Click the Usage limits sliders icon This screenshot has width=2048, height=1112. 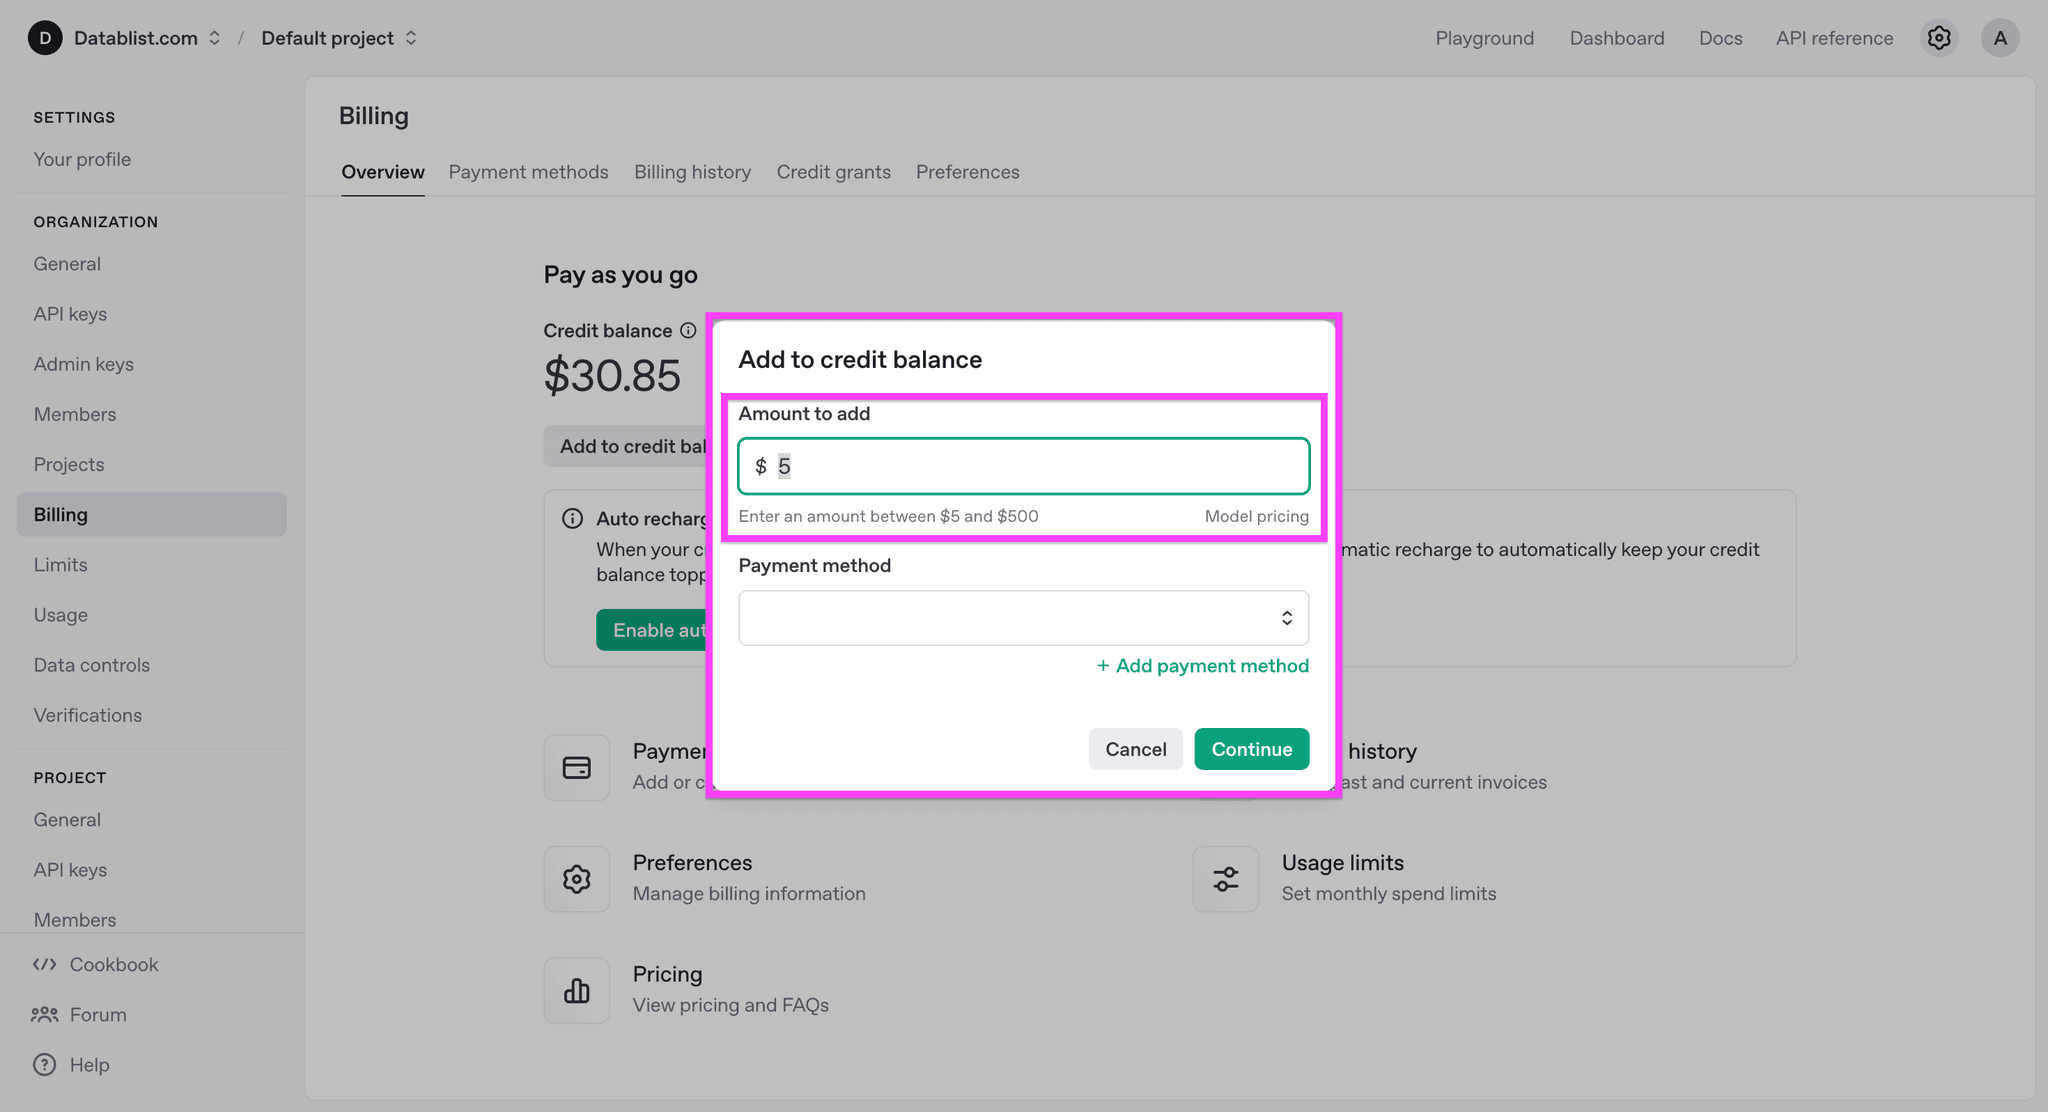(1225, 879)
